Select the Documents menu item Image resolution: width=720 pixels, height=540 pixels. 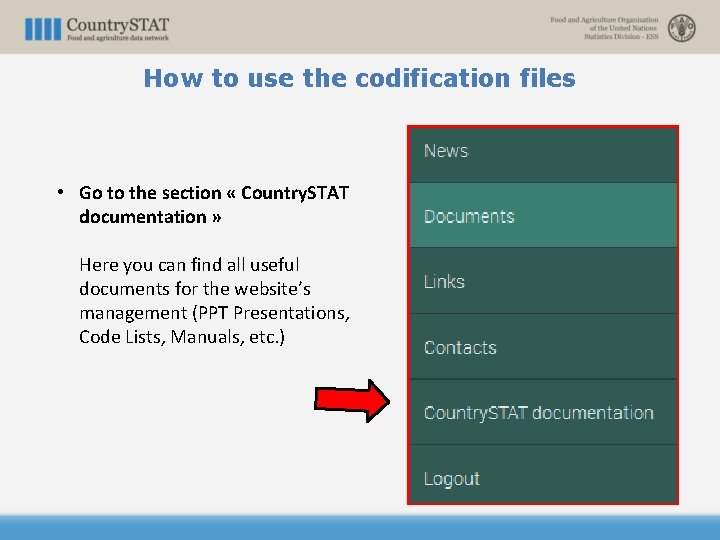coord(543,215)
